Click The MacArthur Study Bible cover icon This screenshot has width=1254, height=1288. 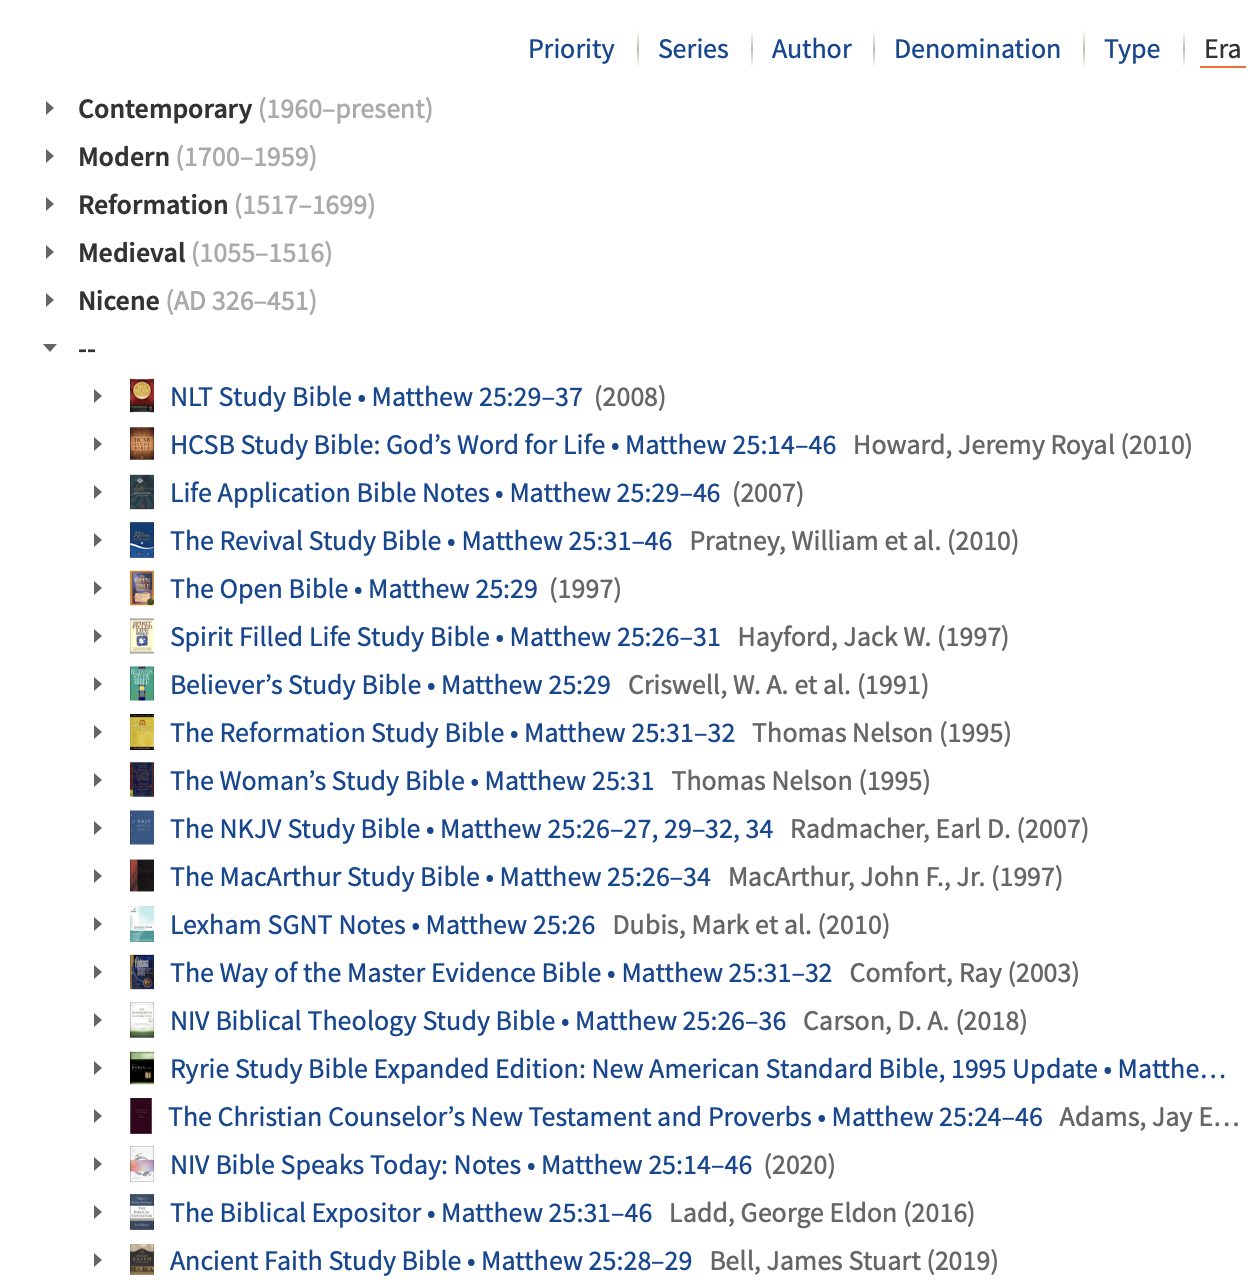(x=142, y=876)
